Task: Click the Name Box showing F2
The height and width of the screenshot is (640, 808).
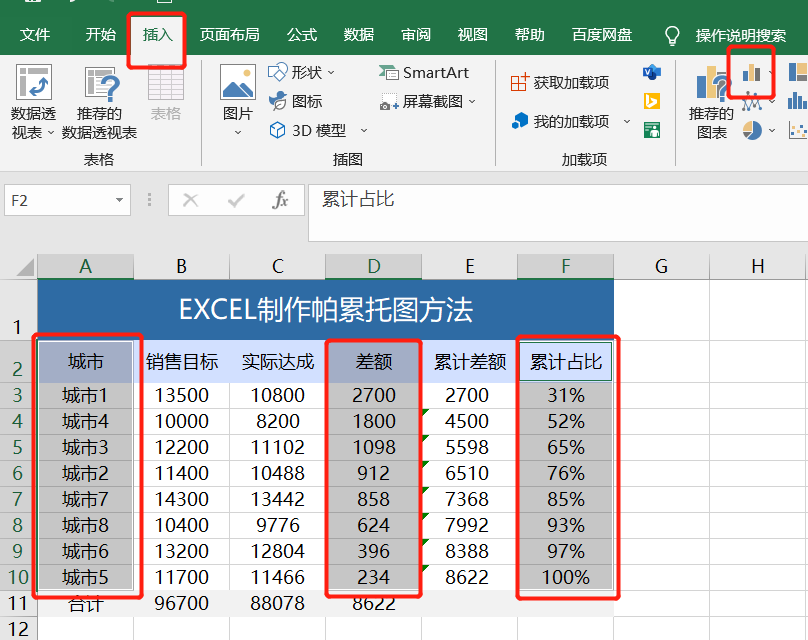Action: pyautogui.click(x=59, y=200)
